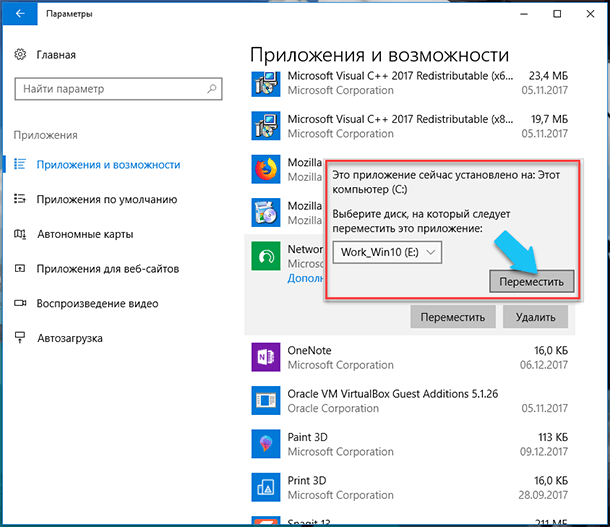Screen dimensions: 610x527
Task: Open Автозагрузка section
Action: [70, 338]
